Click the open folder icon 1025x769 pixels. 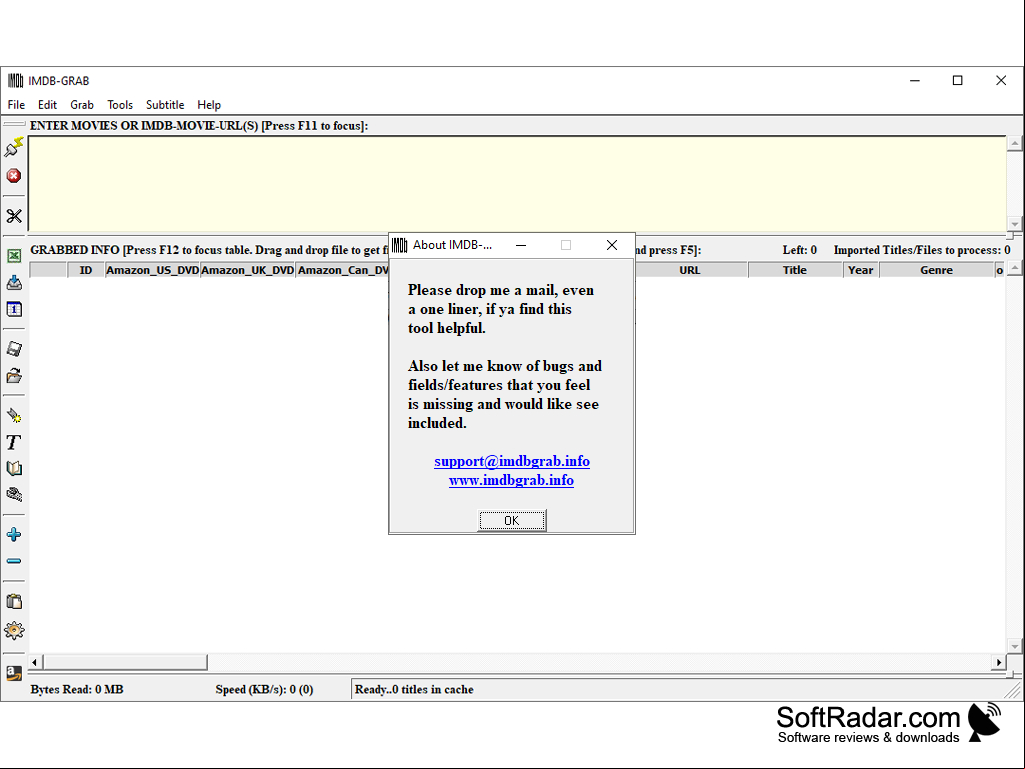point(14,376)
